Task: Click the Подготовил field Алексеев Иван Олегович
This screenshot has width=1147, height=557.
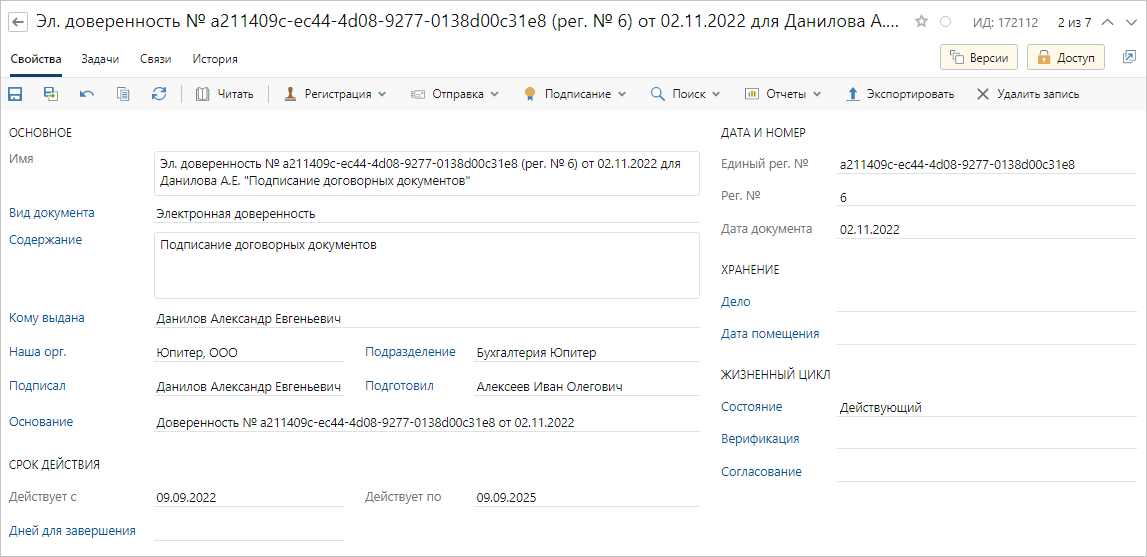Action: coord(587,386)
